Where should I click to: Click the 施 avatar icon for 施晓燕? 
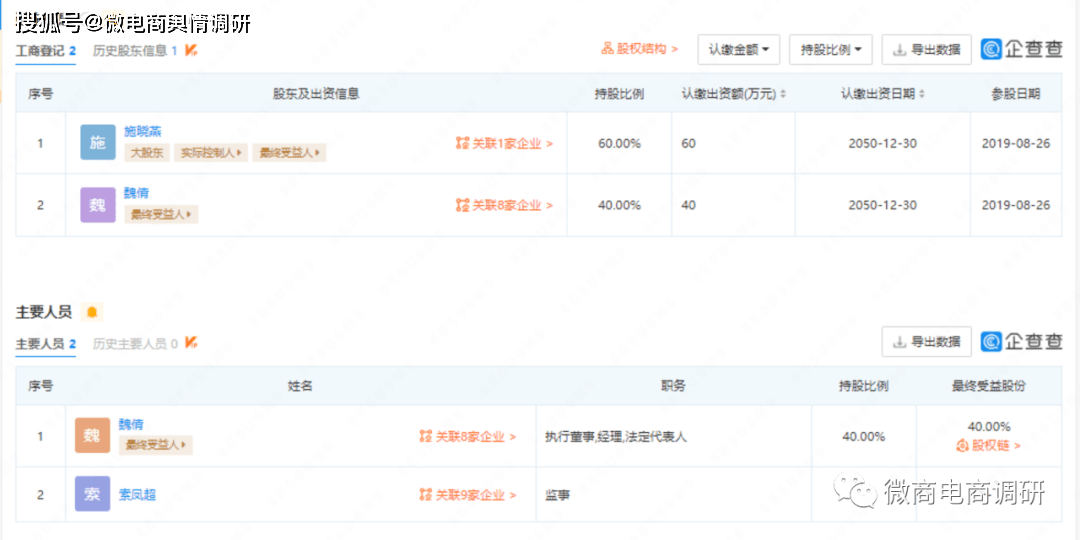pos(98,143)
